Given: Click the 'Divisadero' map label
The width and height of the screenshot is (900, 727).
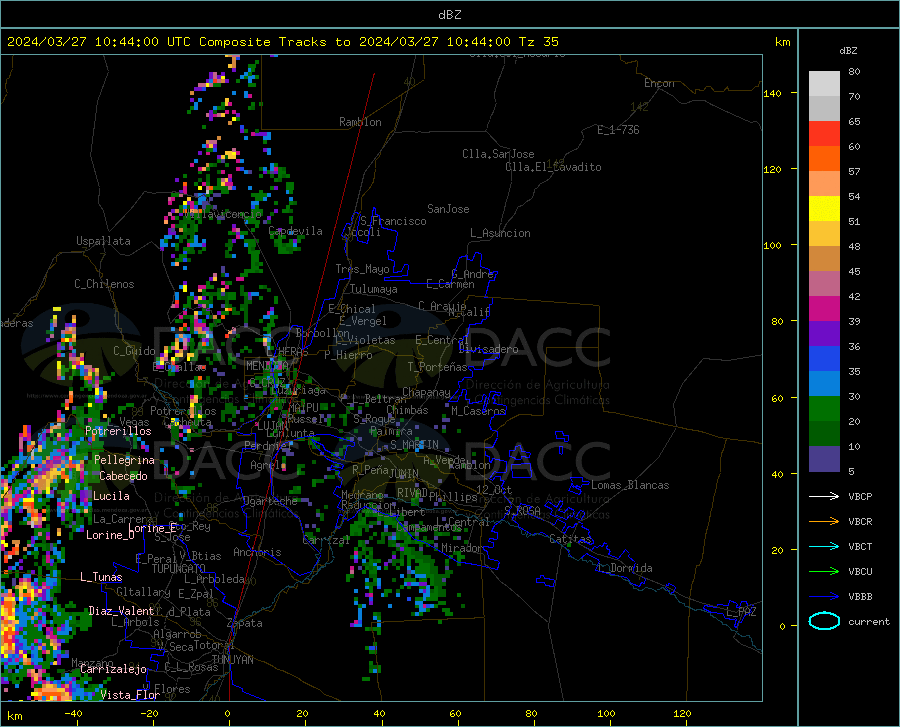Looking at the screenshot, I should point(488,349).
